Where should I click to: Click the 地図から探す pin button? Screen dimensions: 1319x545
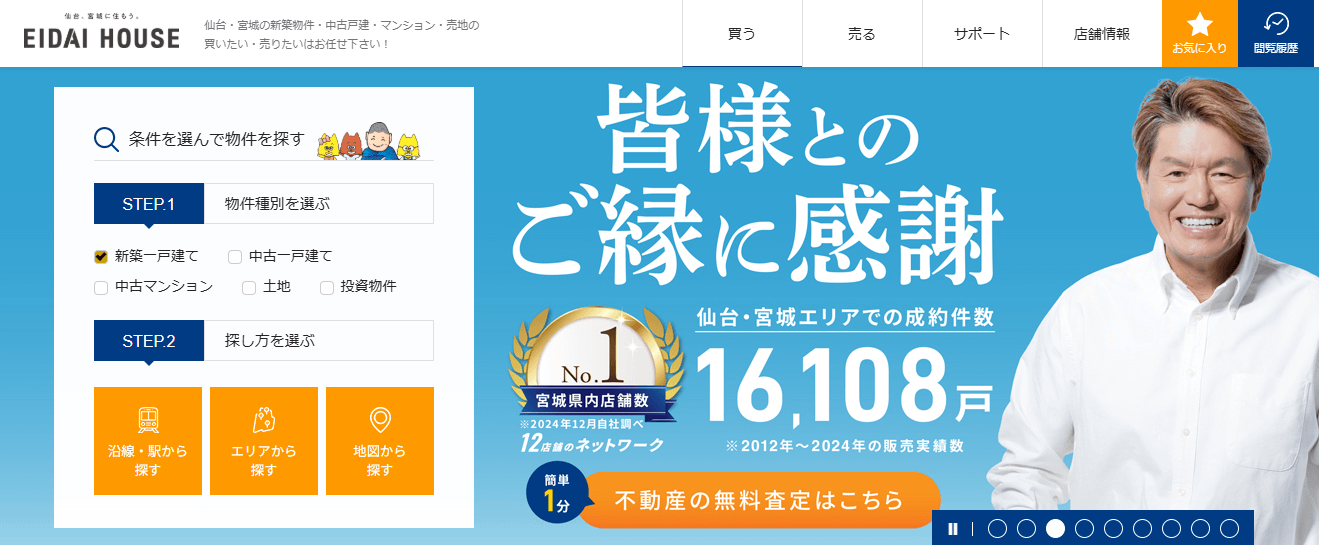380,441
